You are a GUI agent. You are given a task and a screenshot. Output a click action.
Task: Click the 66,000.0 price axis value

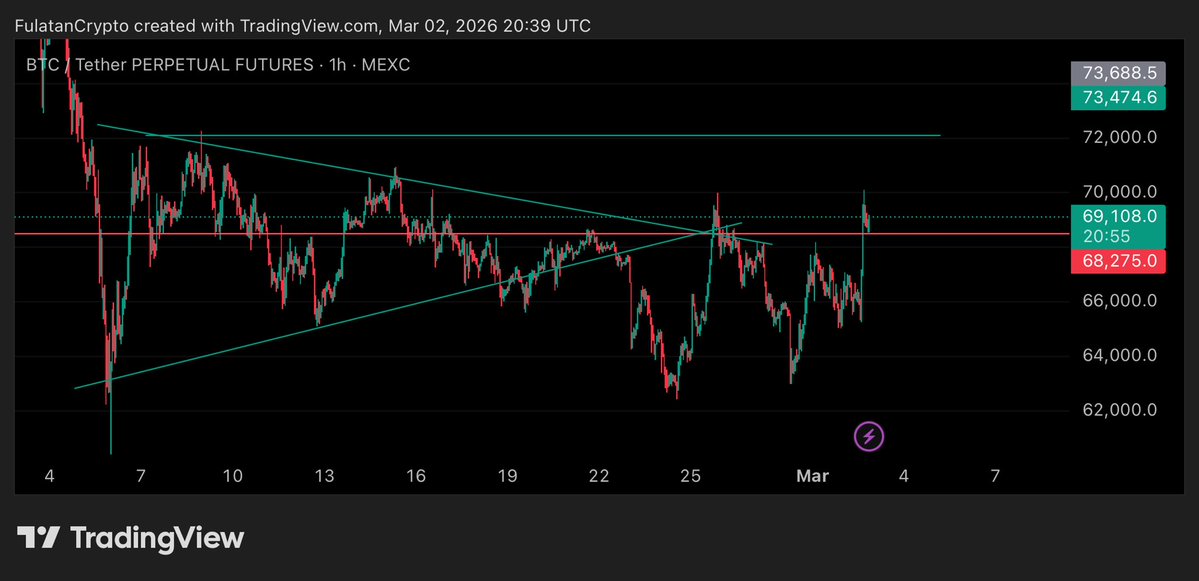coord(1119,301)
